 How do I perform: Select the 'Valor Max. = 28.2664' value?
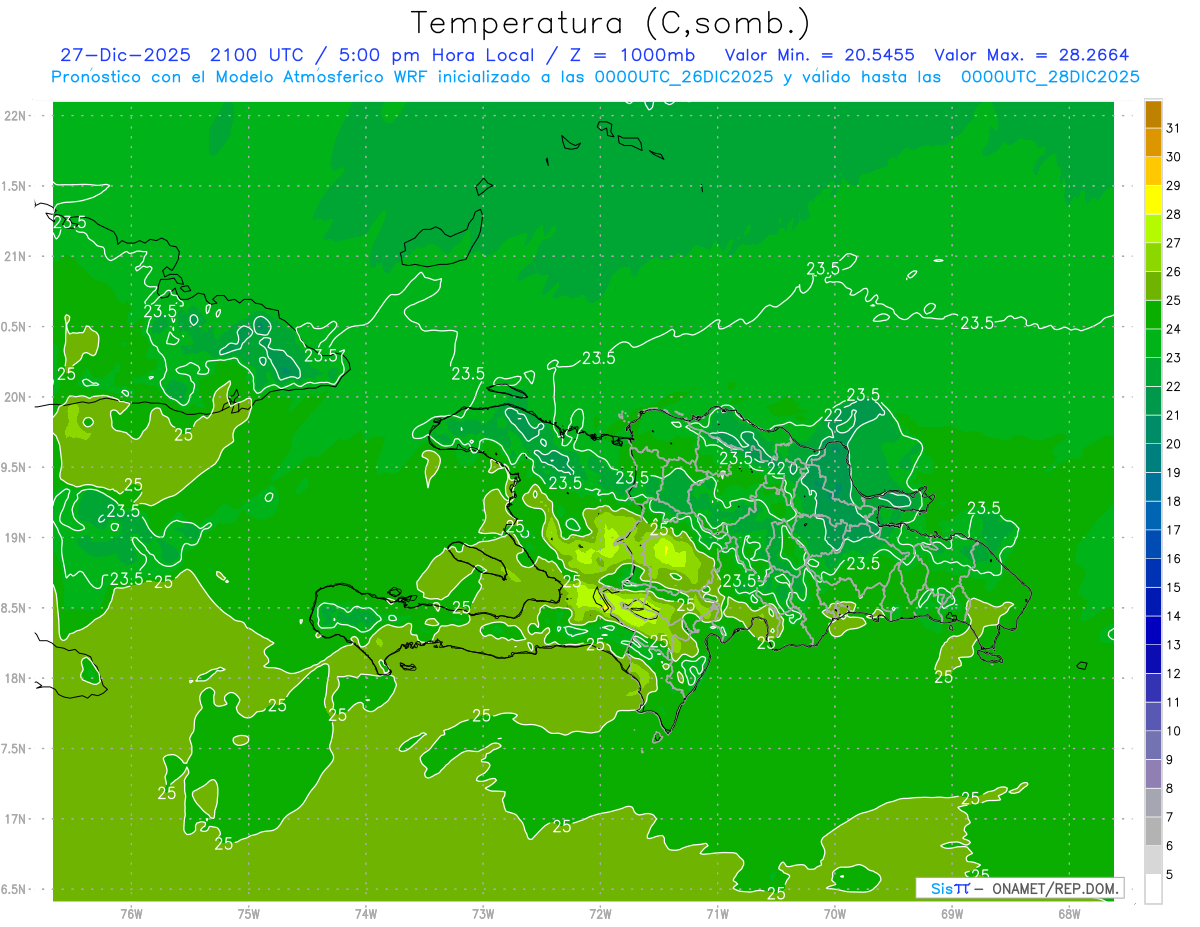[x=1032, y=55]
